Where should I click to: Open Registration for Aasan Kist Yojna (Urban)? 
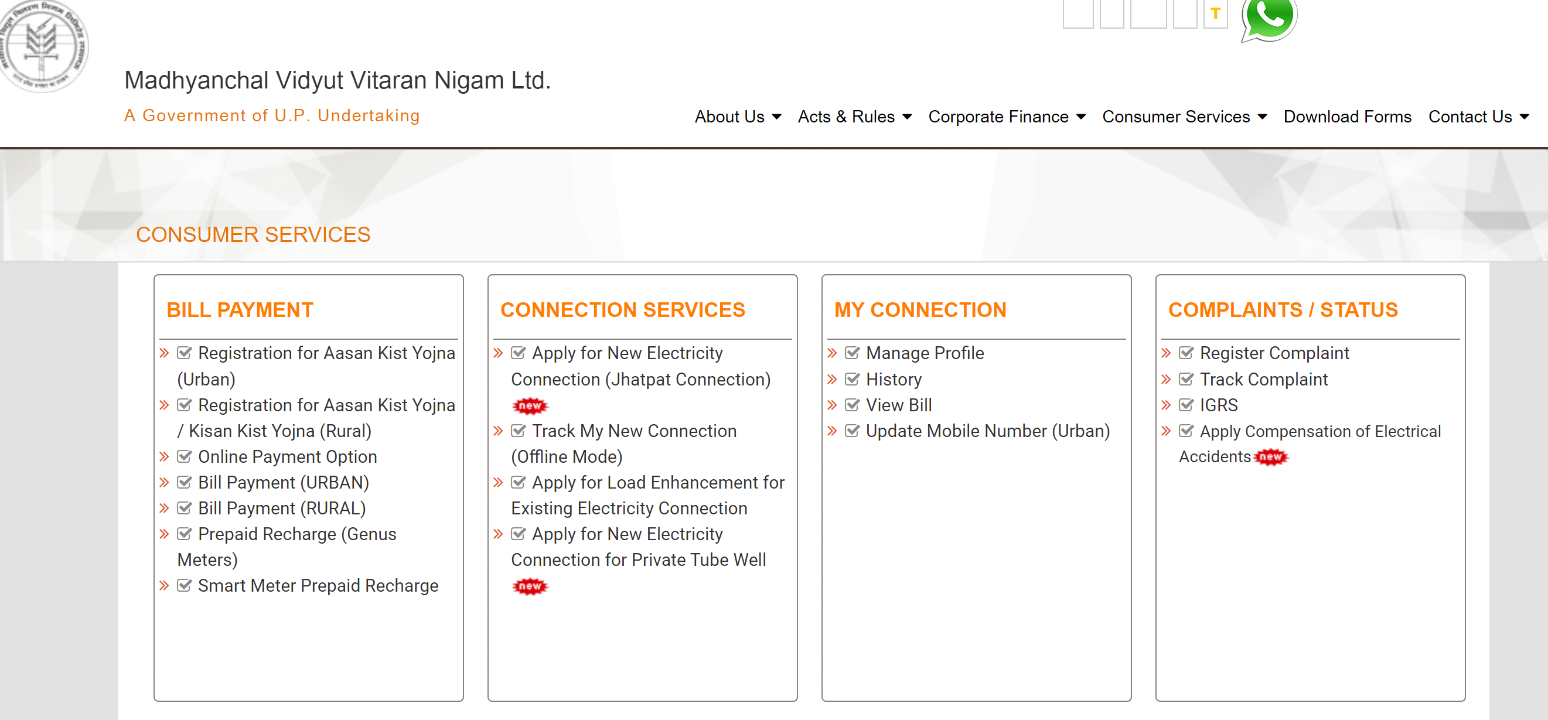pyautogui.click(x=316, y=366)
